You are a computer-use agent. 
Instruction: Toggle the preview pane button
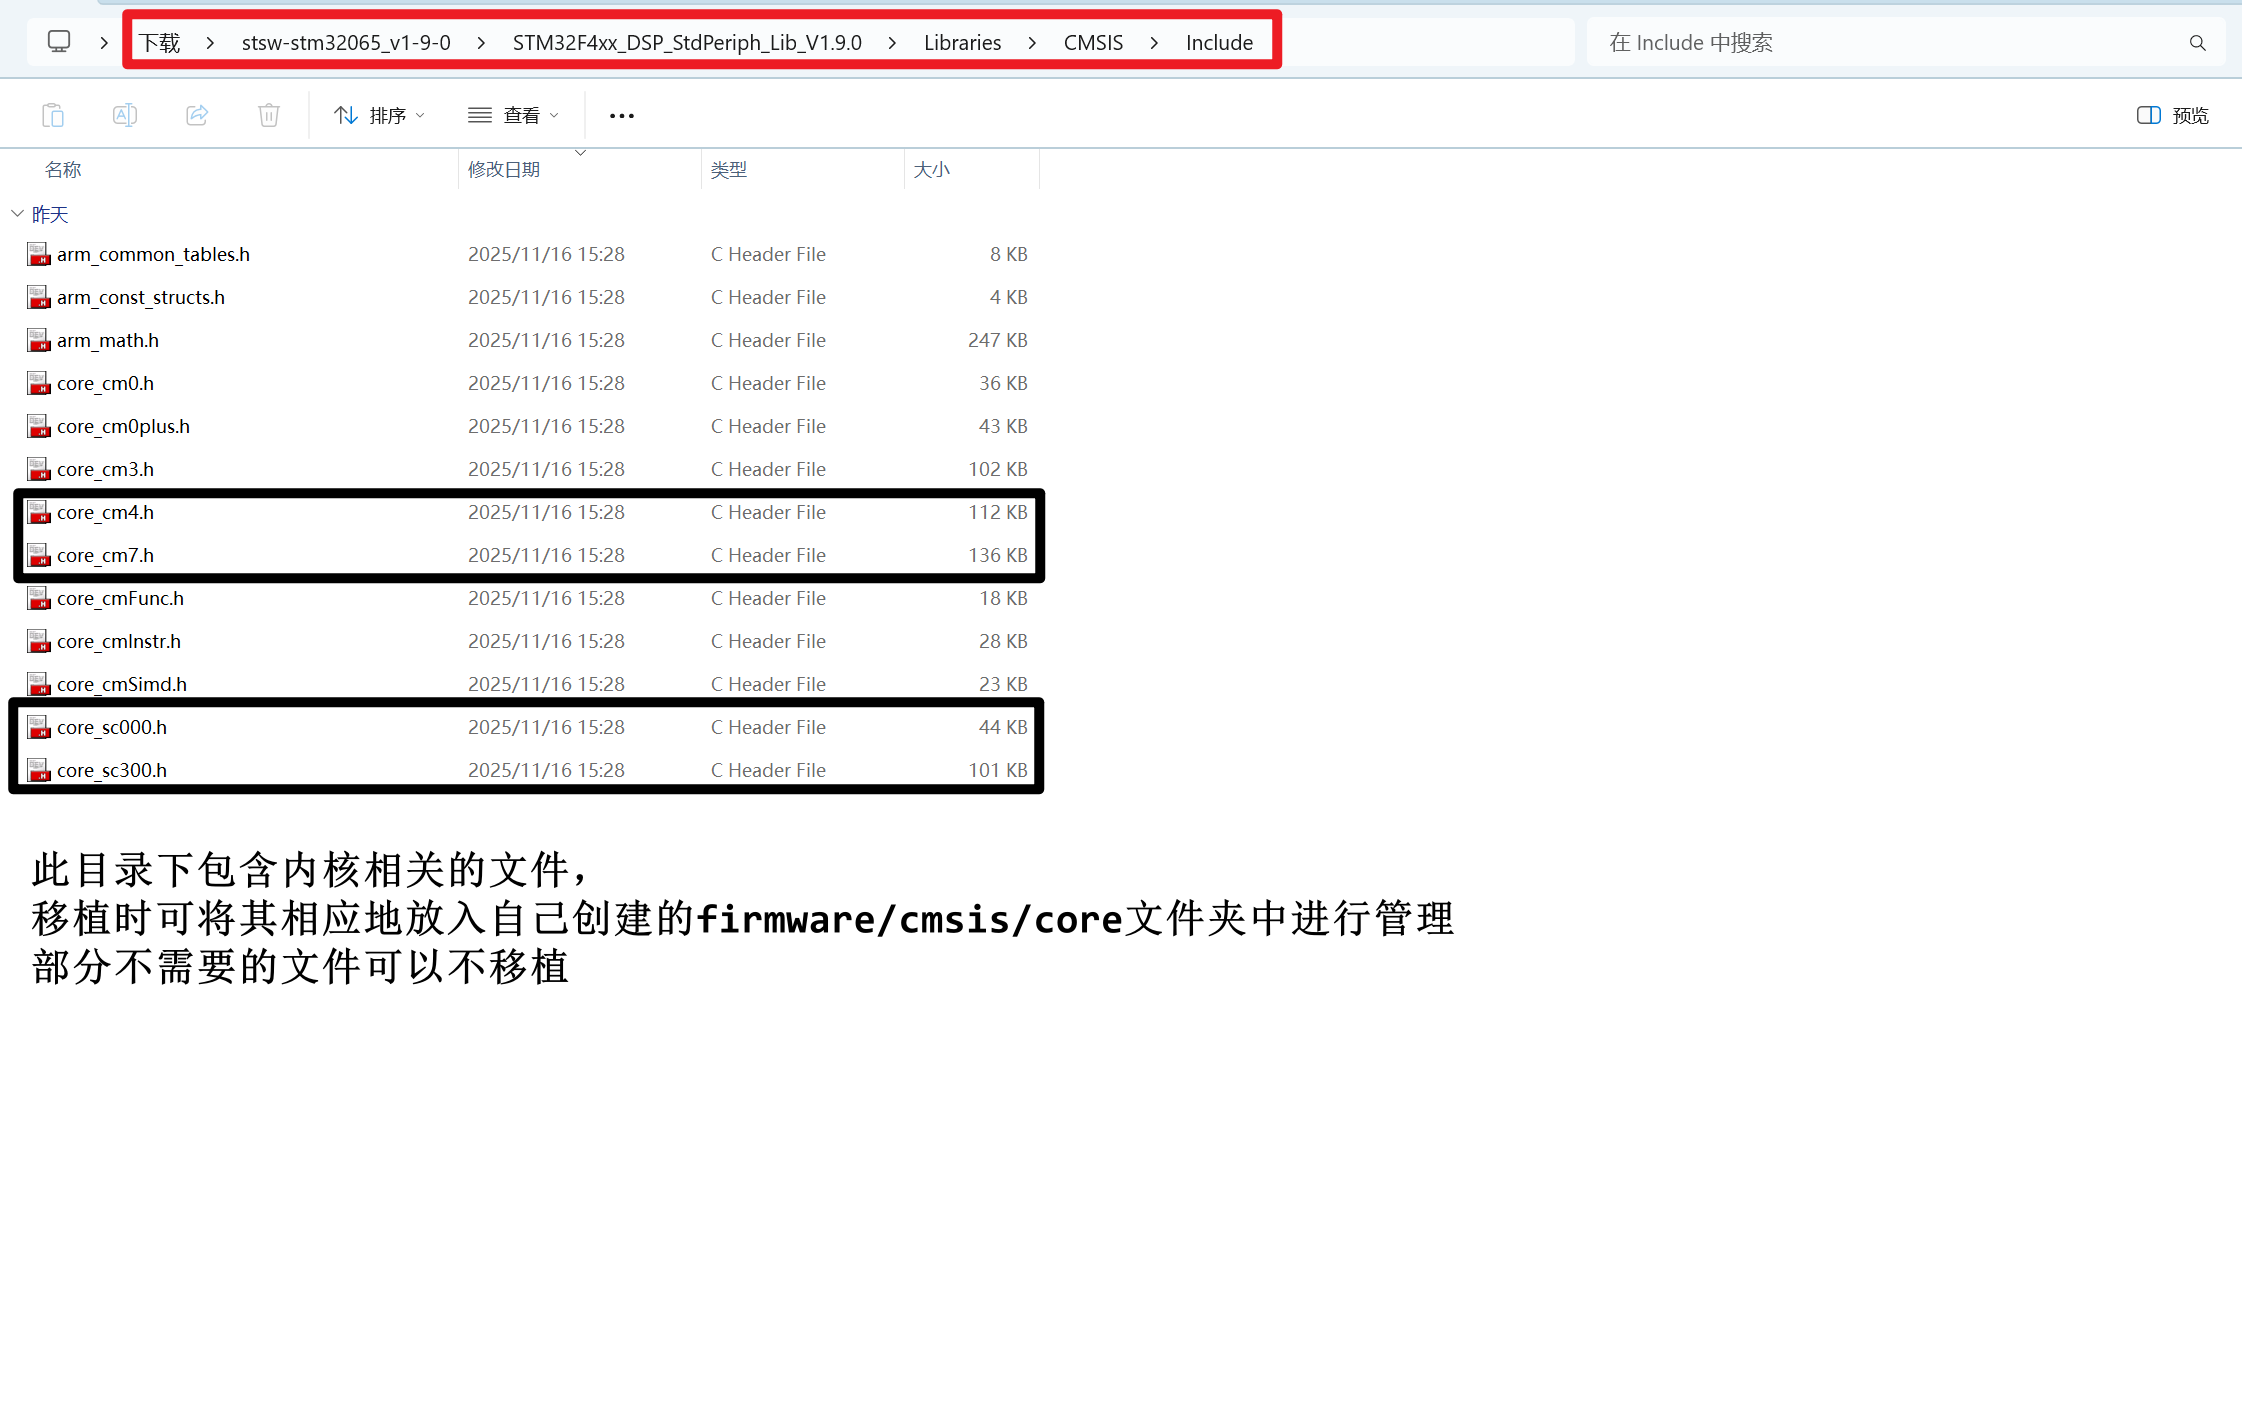pos(2172,115)
